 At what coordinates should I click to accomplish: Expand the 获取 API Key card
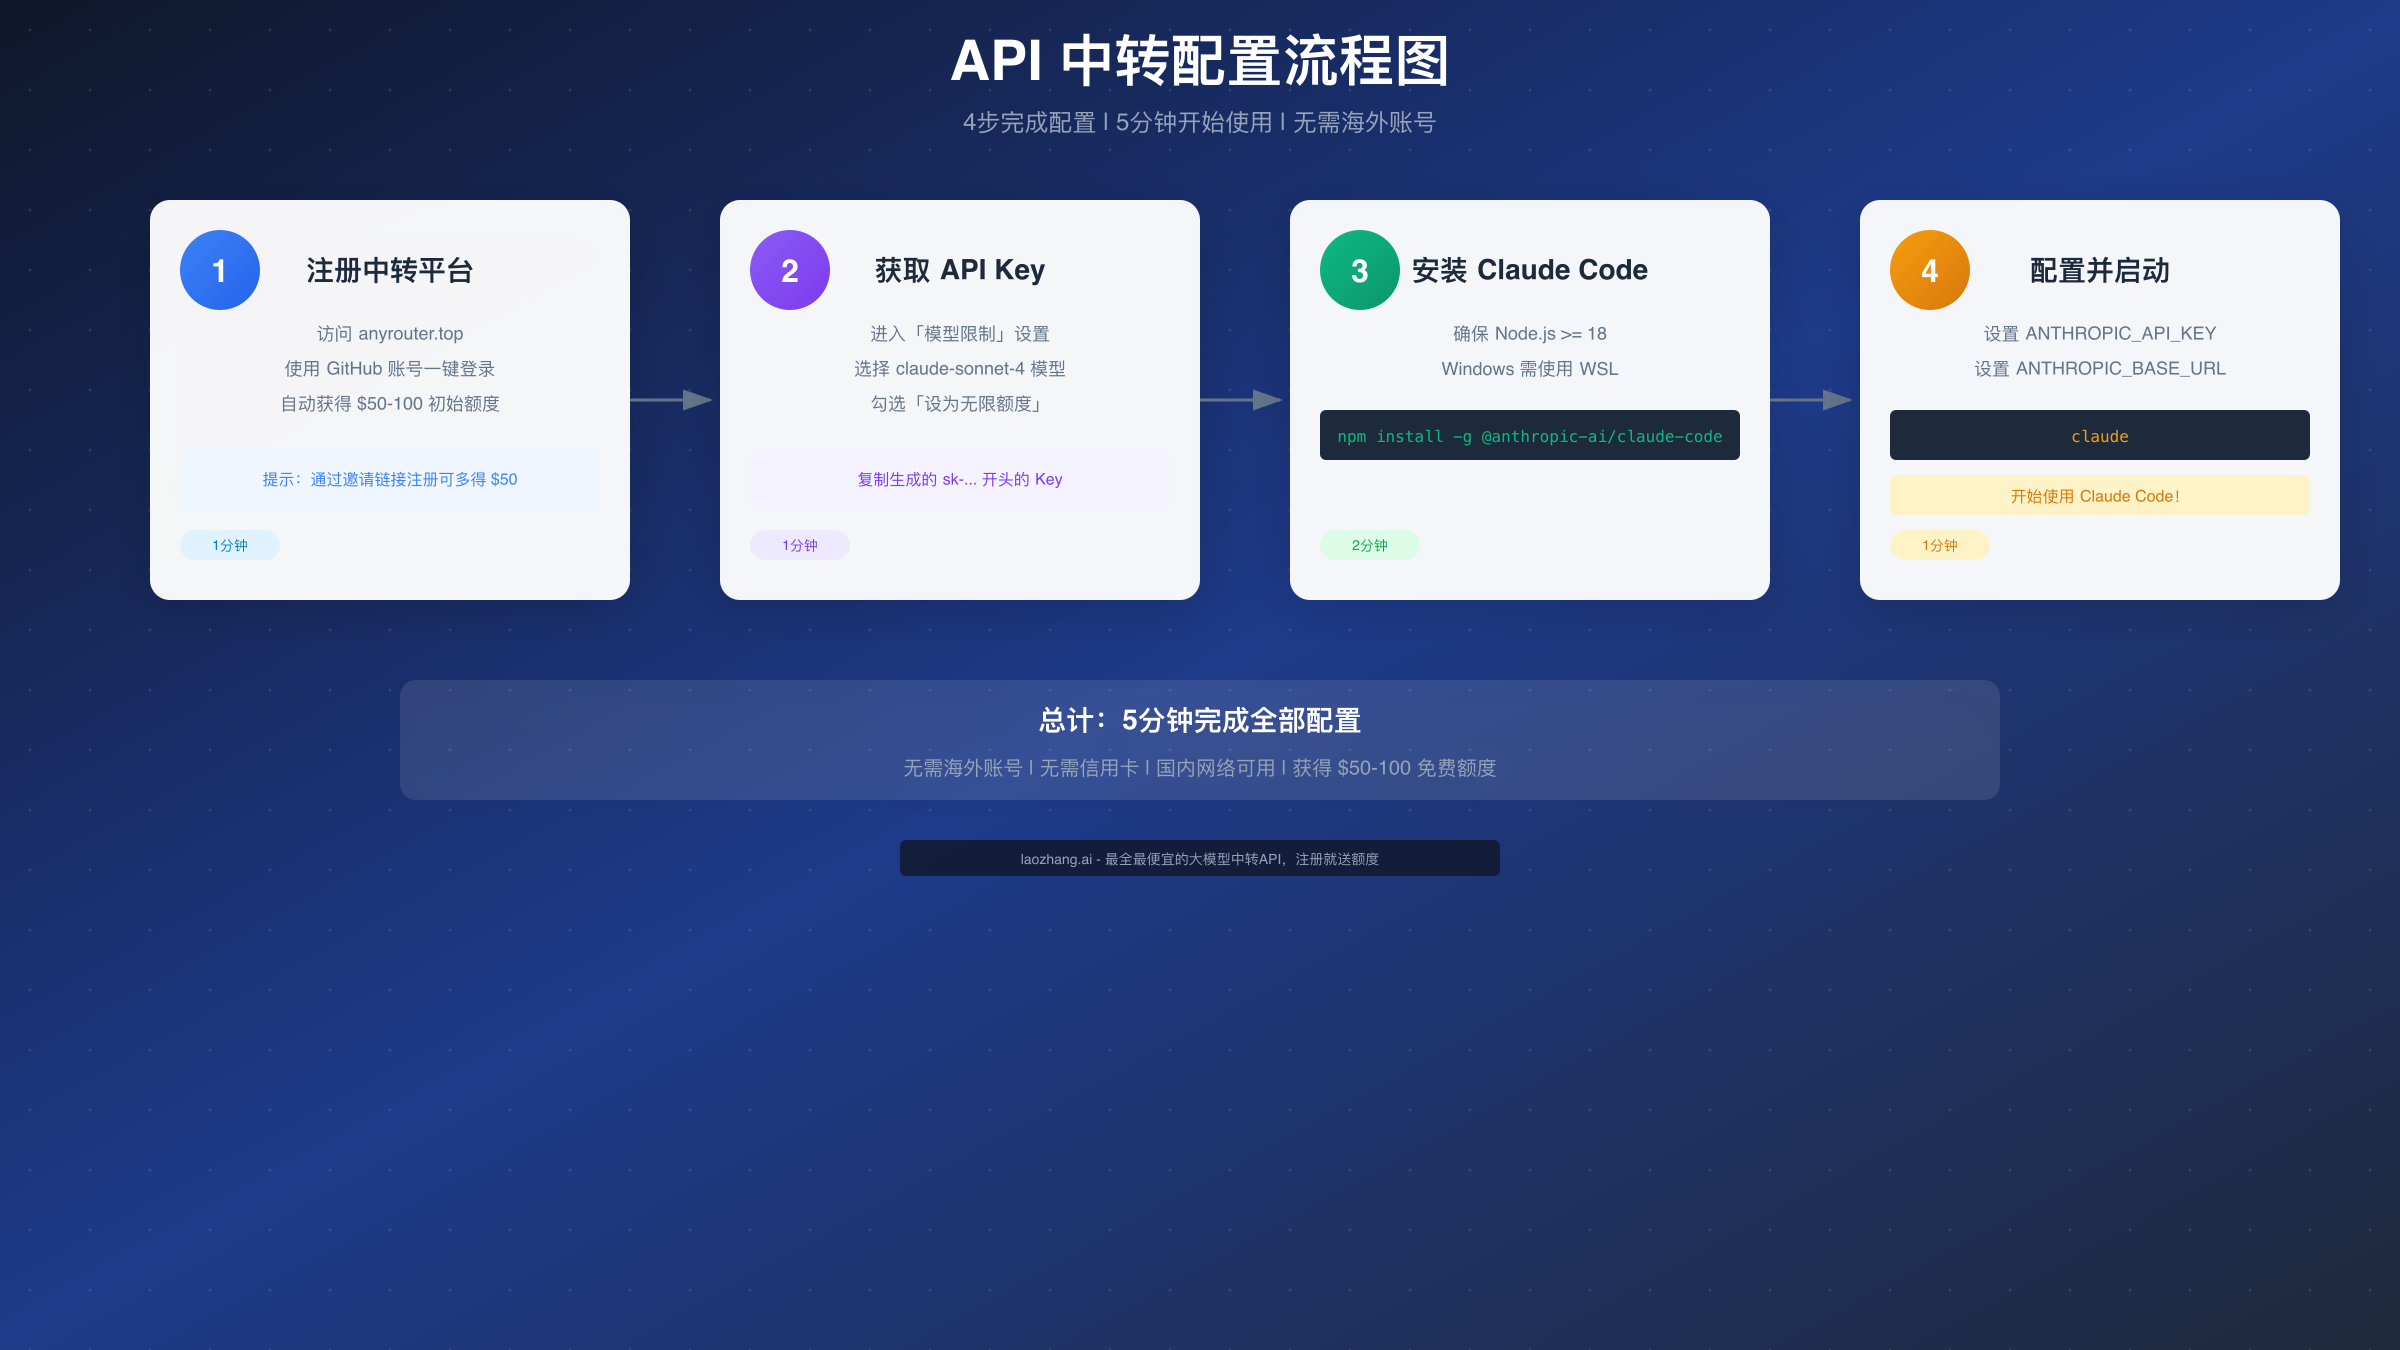pos(959,398)
